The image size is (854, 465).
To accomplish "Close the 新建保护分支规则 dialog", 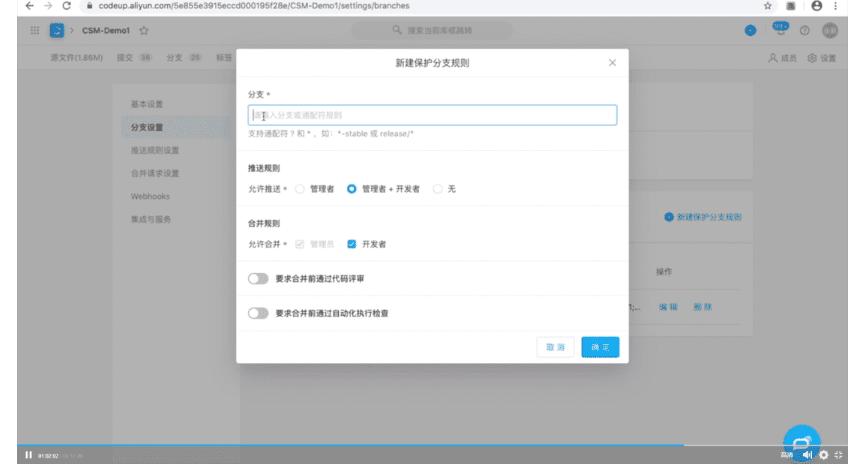I will [x=612, y=63].
